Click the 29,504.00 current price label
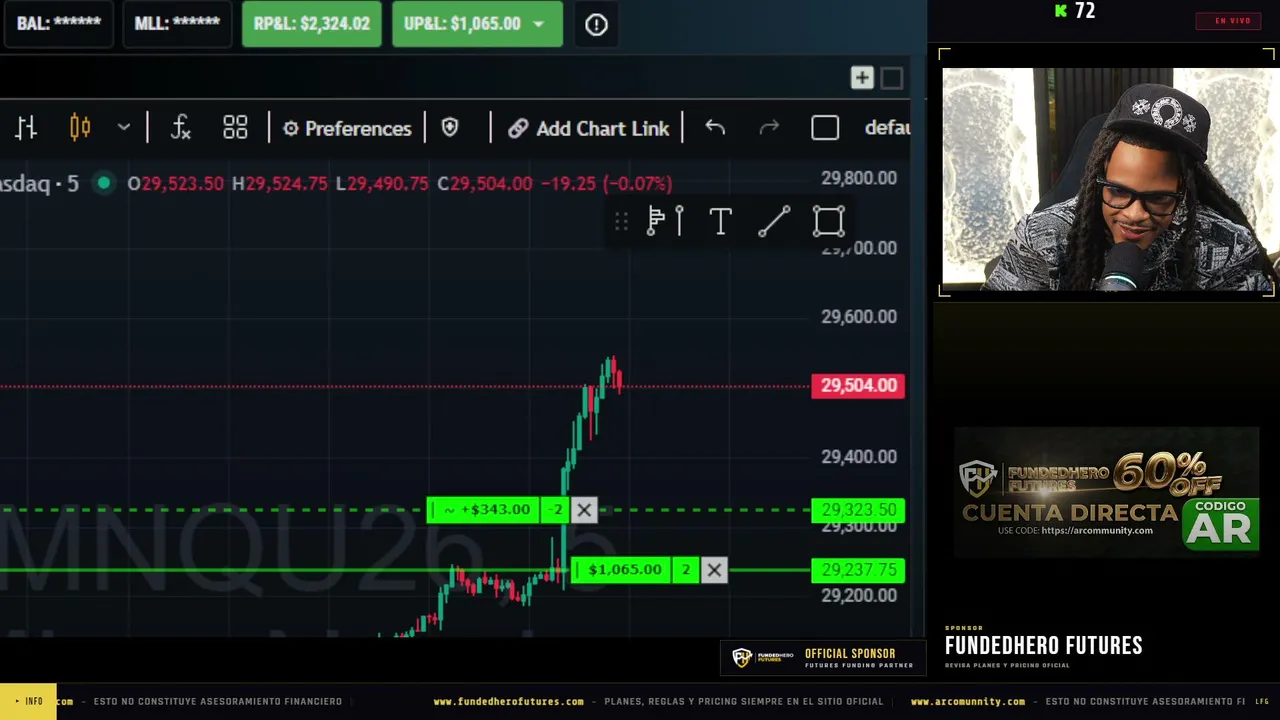This screenshot has height=720, width=1280. point(858,386)
